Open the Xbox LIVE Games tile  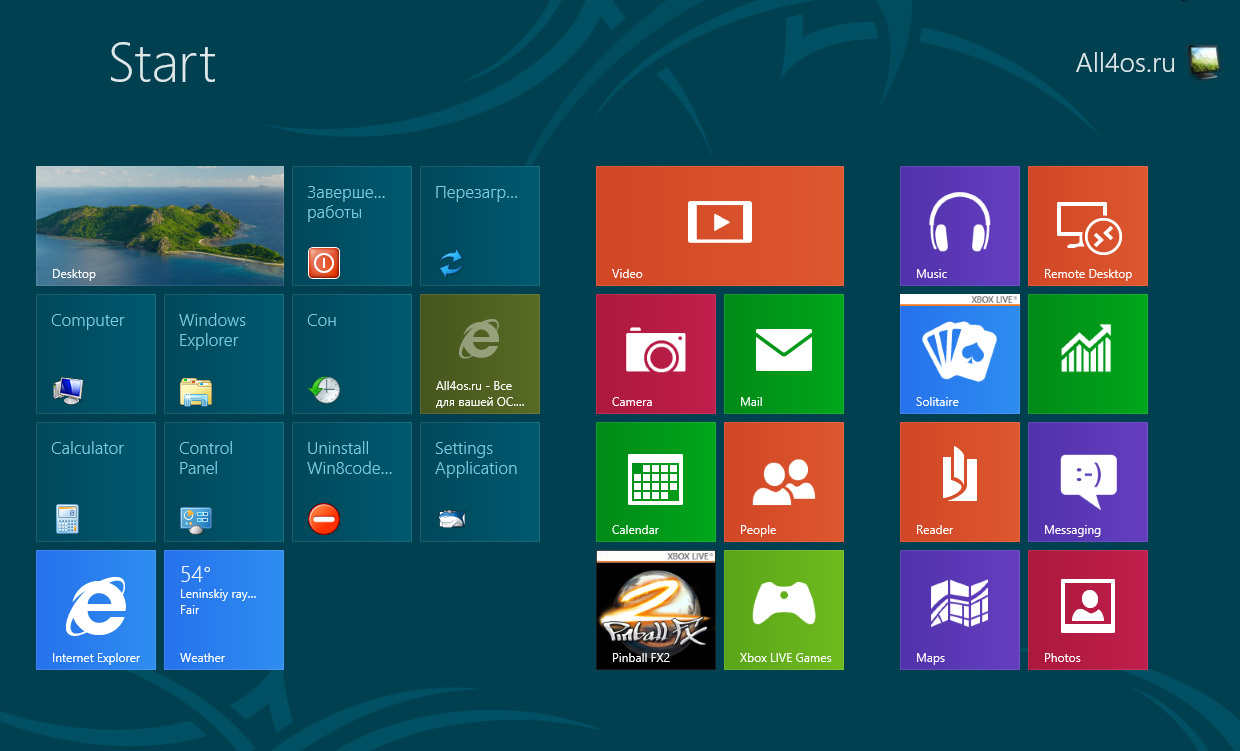(x=784, y=610)
